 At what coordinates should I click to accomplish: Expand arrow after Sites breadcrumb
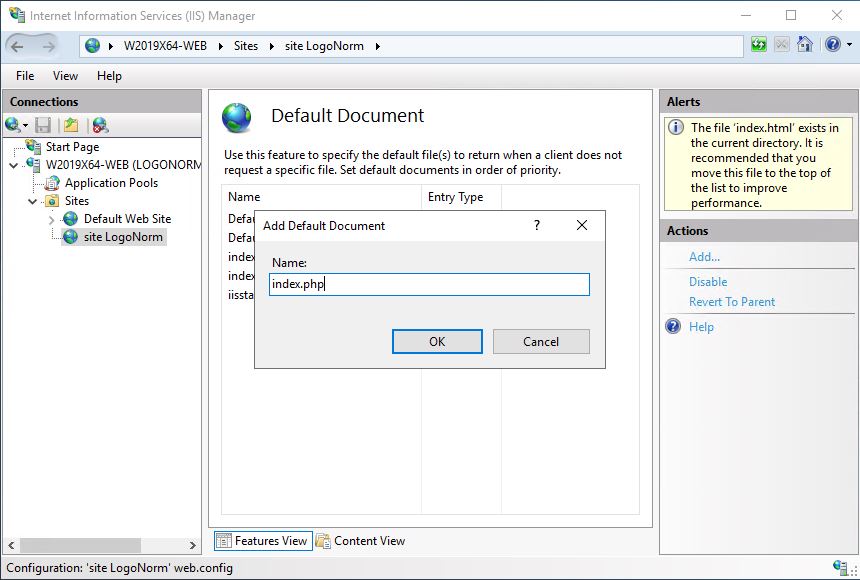pos(271,47)
